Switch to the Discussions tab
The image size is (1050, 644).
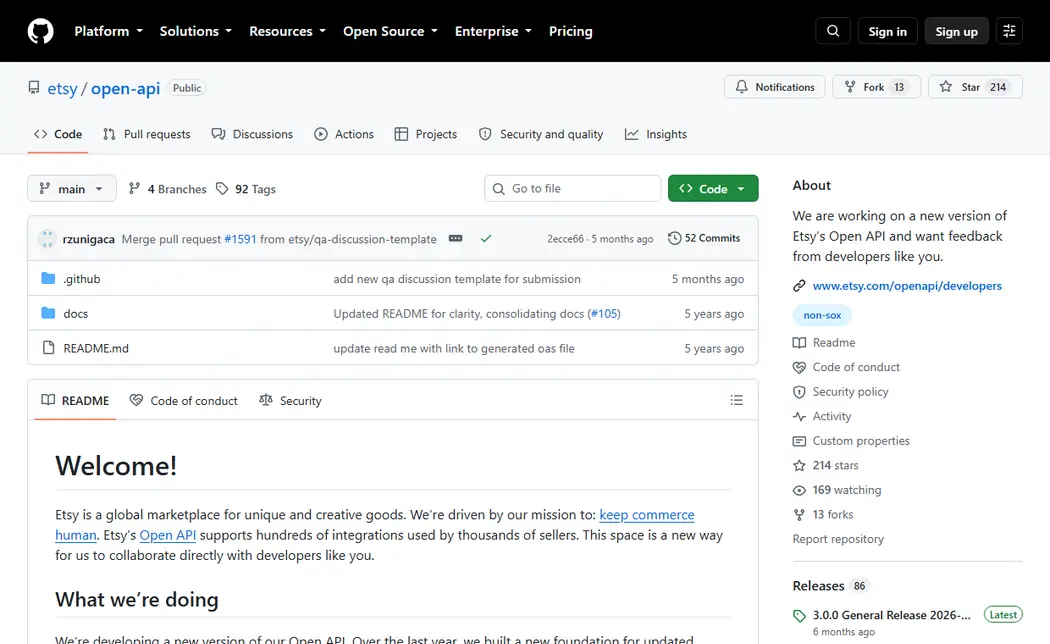pyautogui.click(x=252, y=134)
